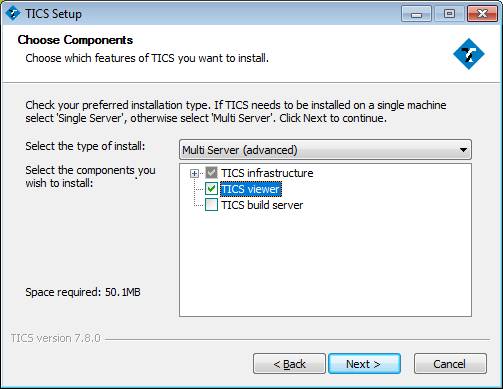
Task: Cancel the TICS installation
Action: tap(450, 364)
